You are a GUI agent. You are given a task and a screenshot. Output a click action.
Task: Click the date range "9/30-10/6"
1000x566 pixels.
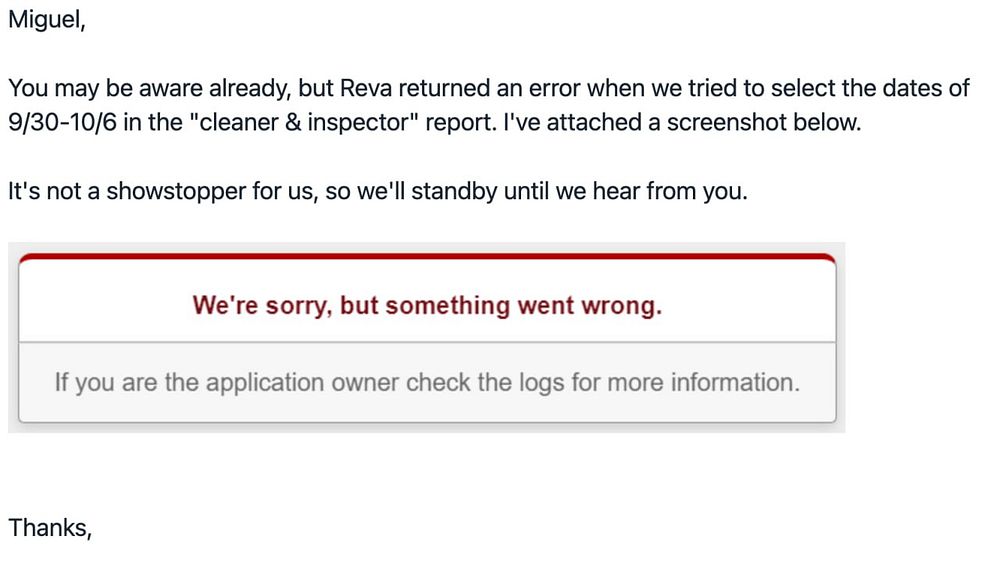pos(62,122)
